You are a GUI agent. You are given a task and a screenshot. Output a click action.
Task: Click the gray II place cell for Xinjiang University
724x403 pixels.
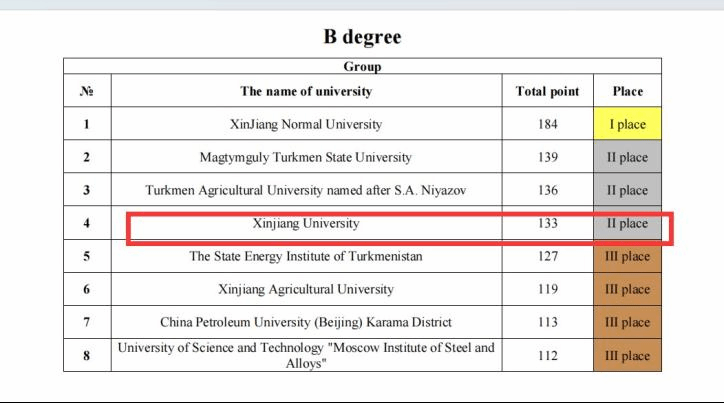[x=627, y=223]
